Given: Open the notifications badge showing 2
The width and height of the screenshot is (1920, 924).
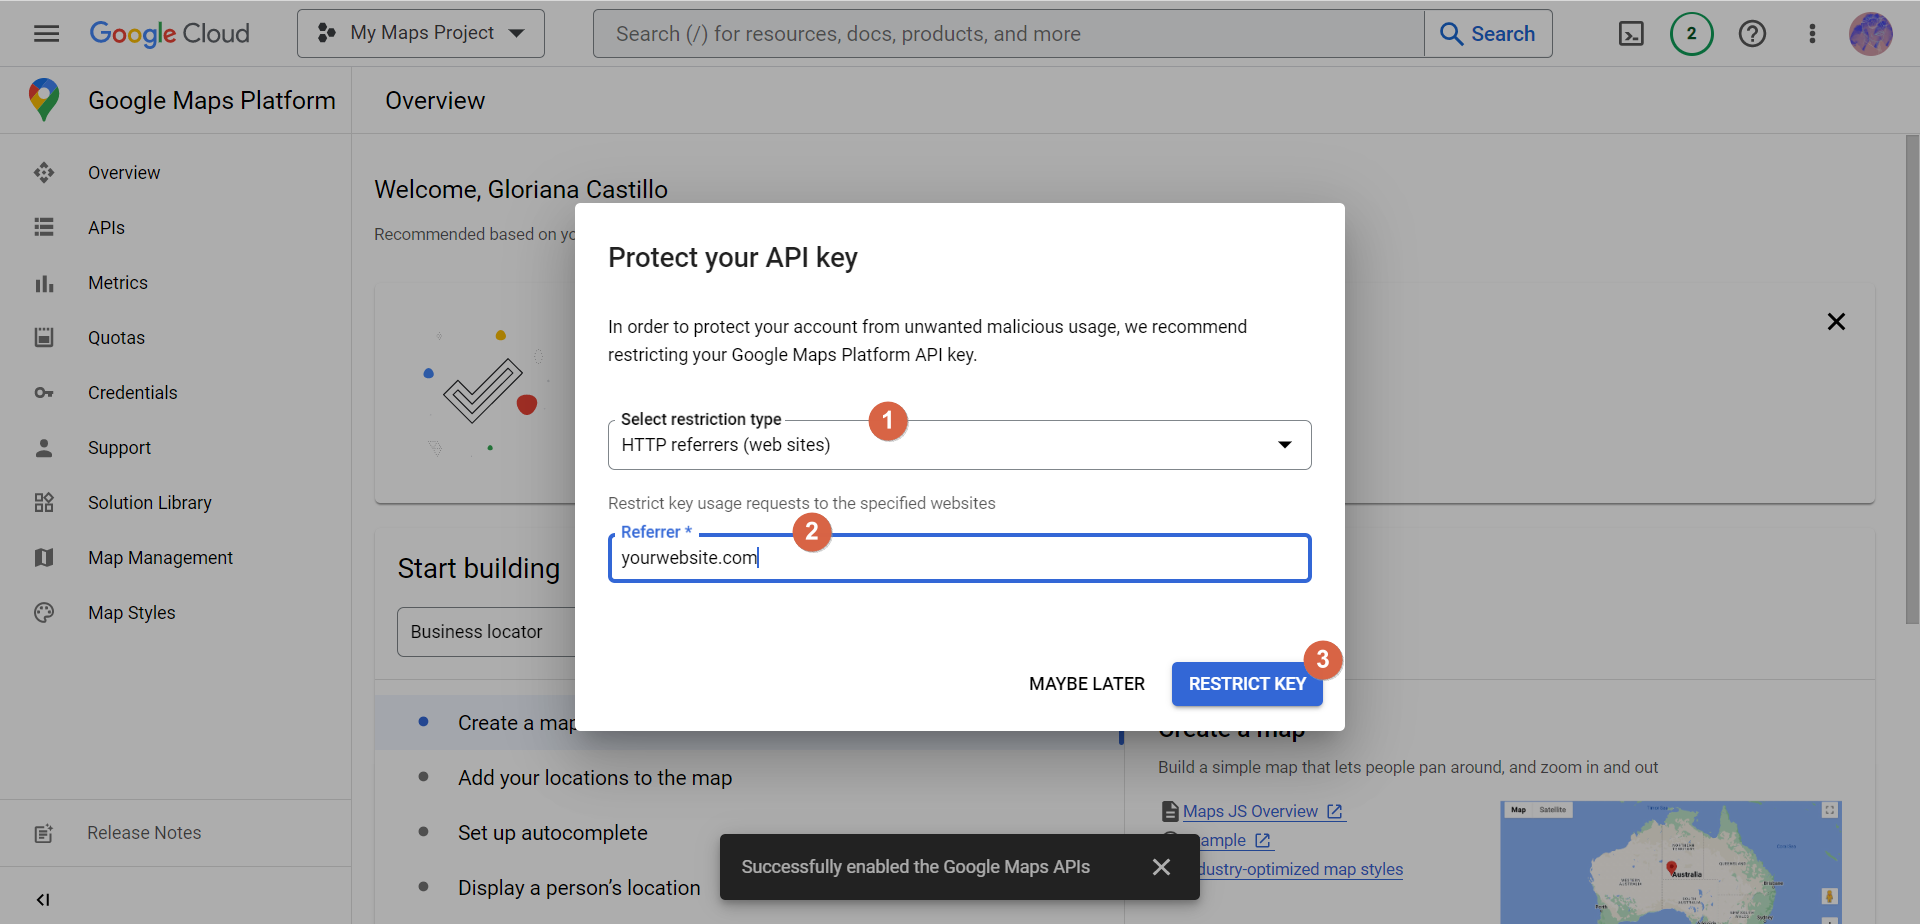Looking at the screenshot, I should pos(1691,34).
